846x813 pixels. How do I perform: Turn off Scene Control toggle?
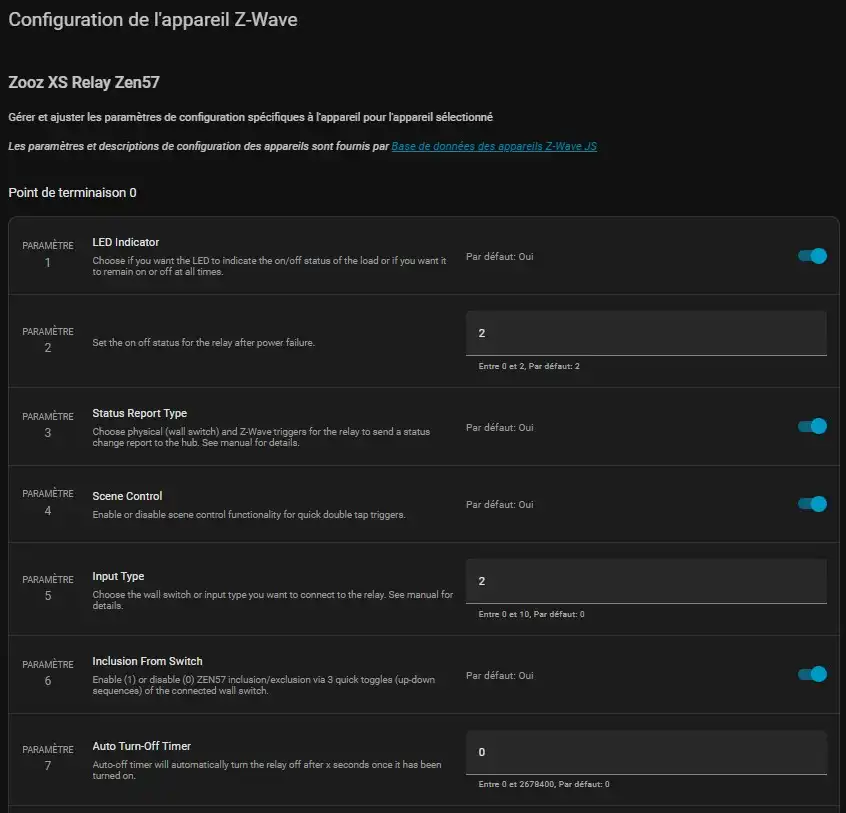click(812, 504)
